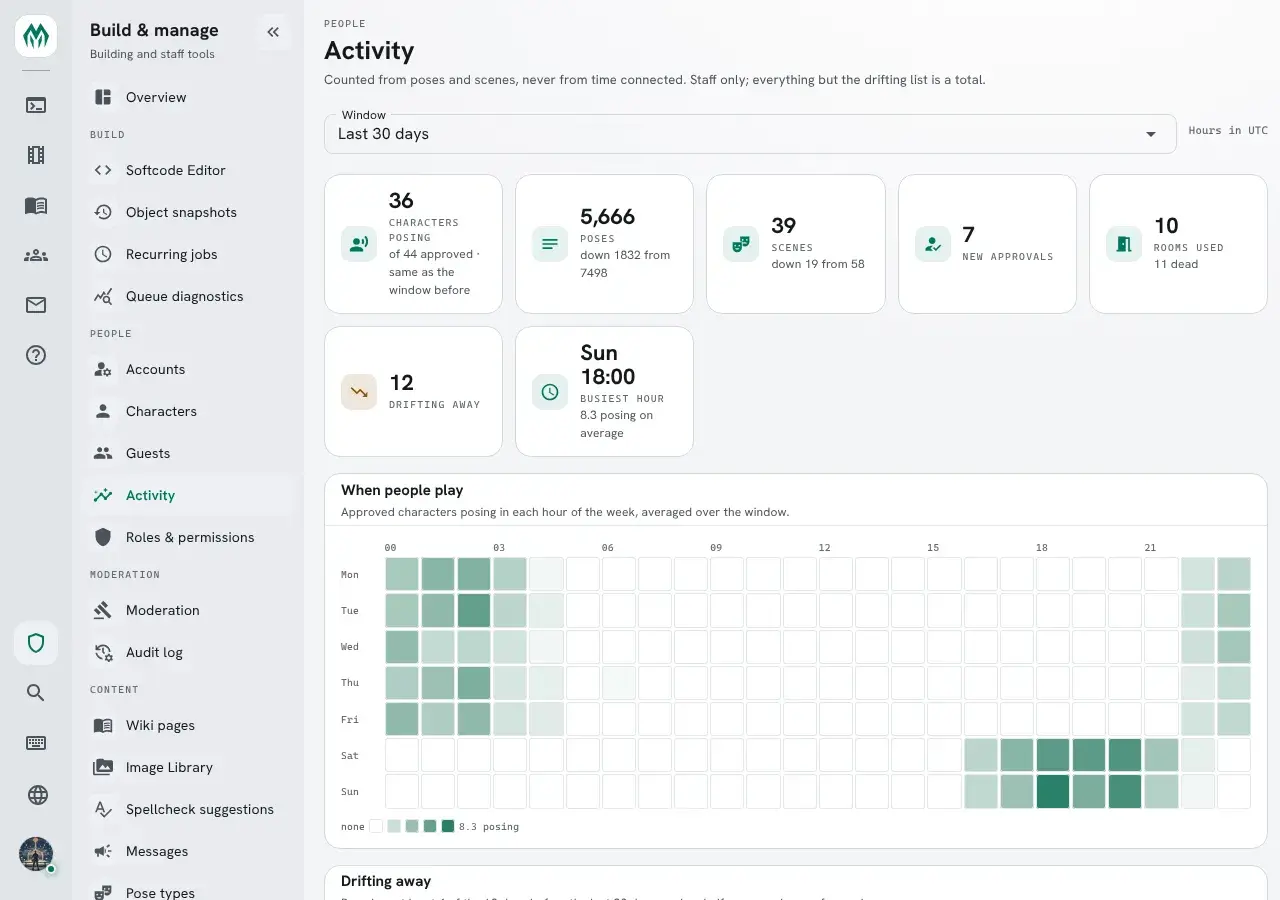The image size is (1280, 900).
Task: Click the Drifting away card showing 12
Action: click(413, 391)
